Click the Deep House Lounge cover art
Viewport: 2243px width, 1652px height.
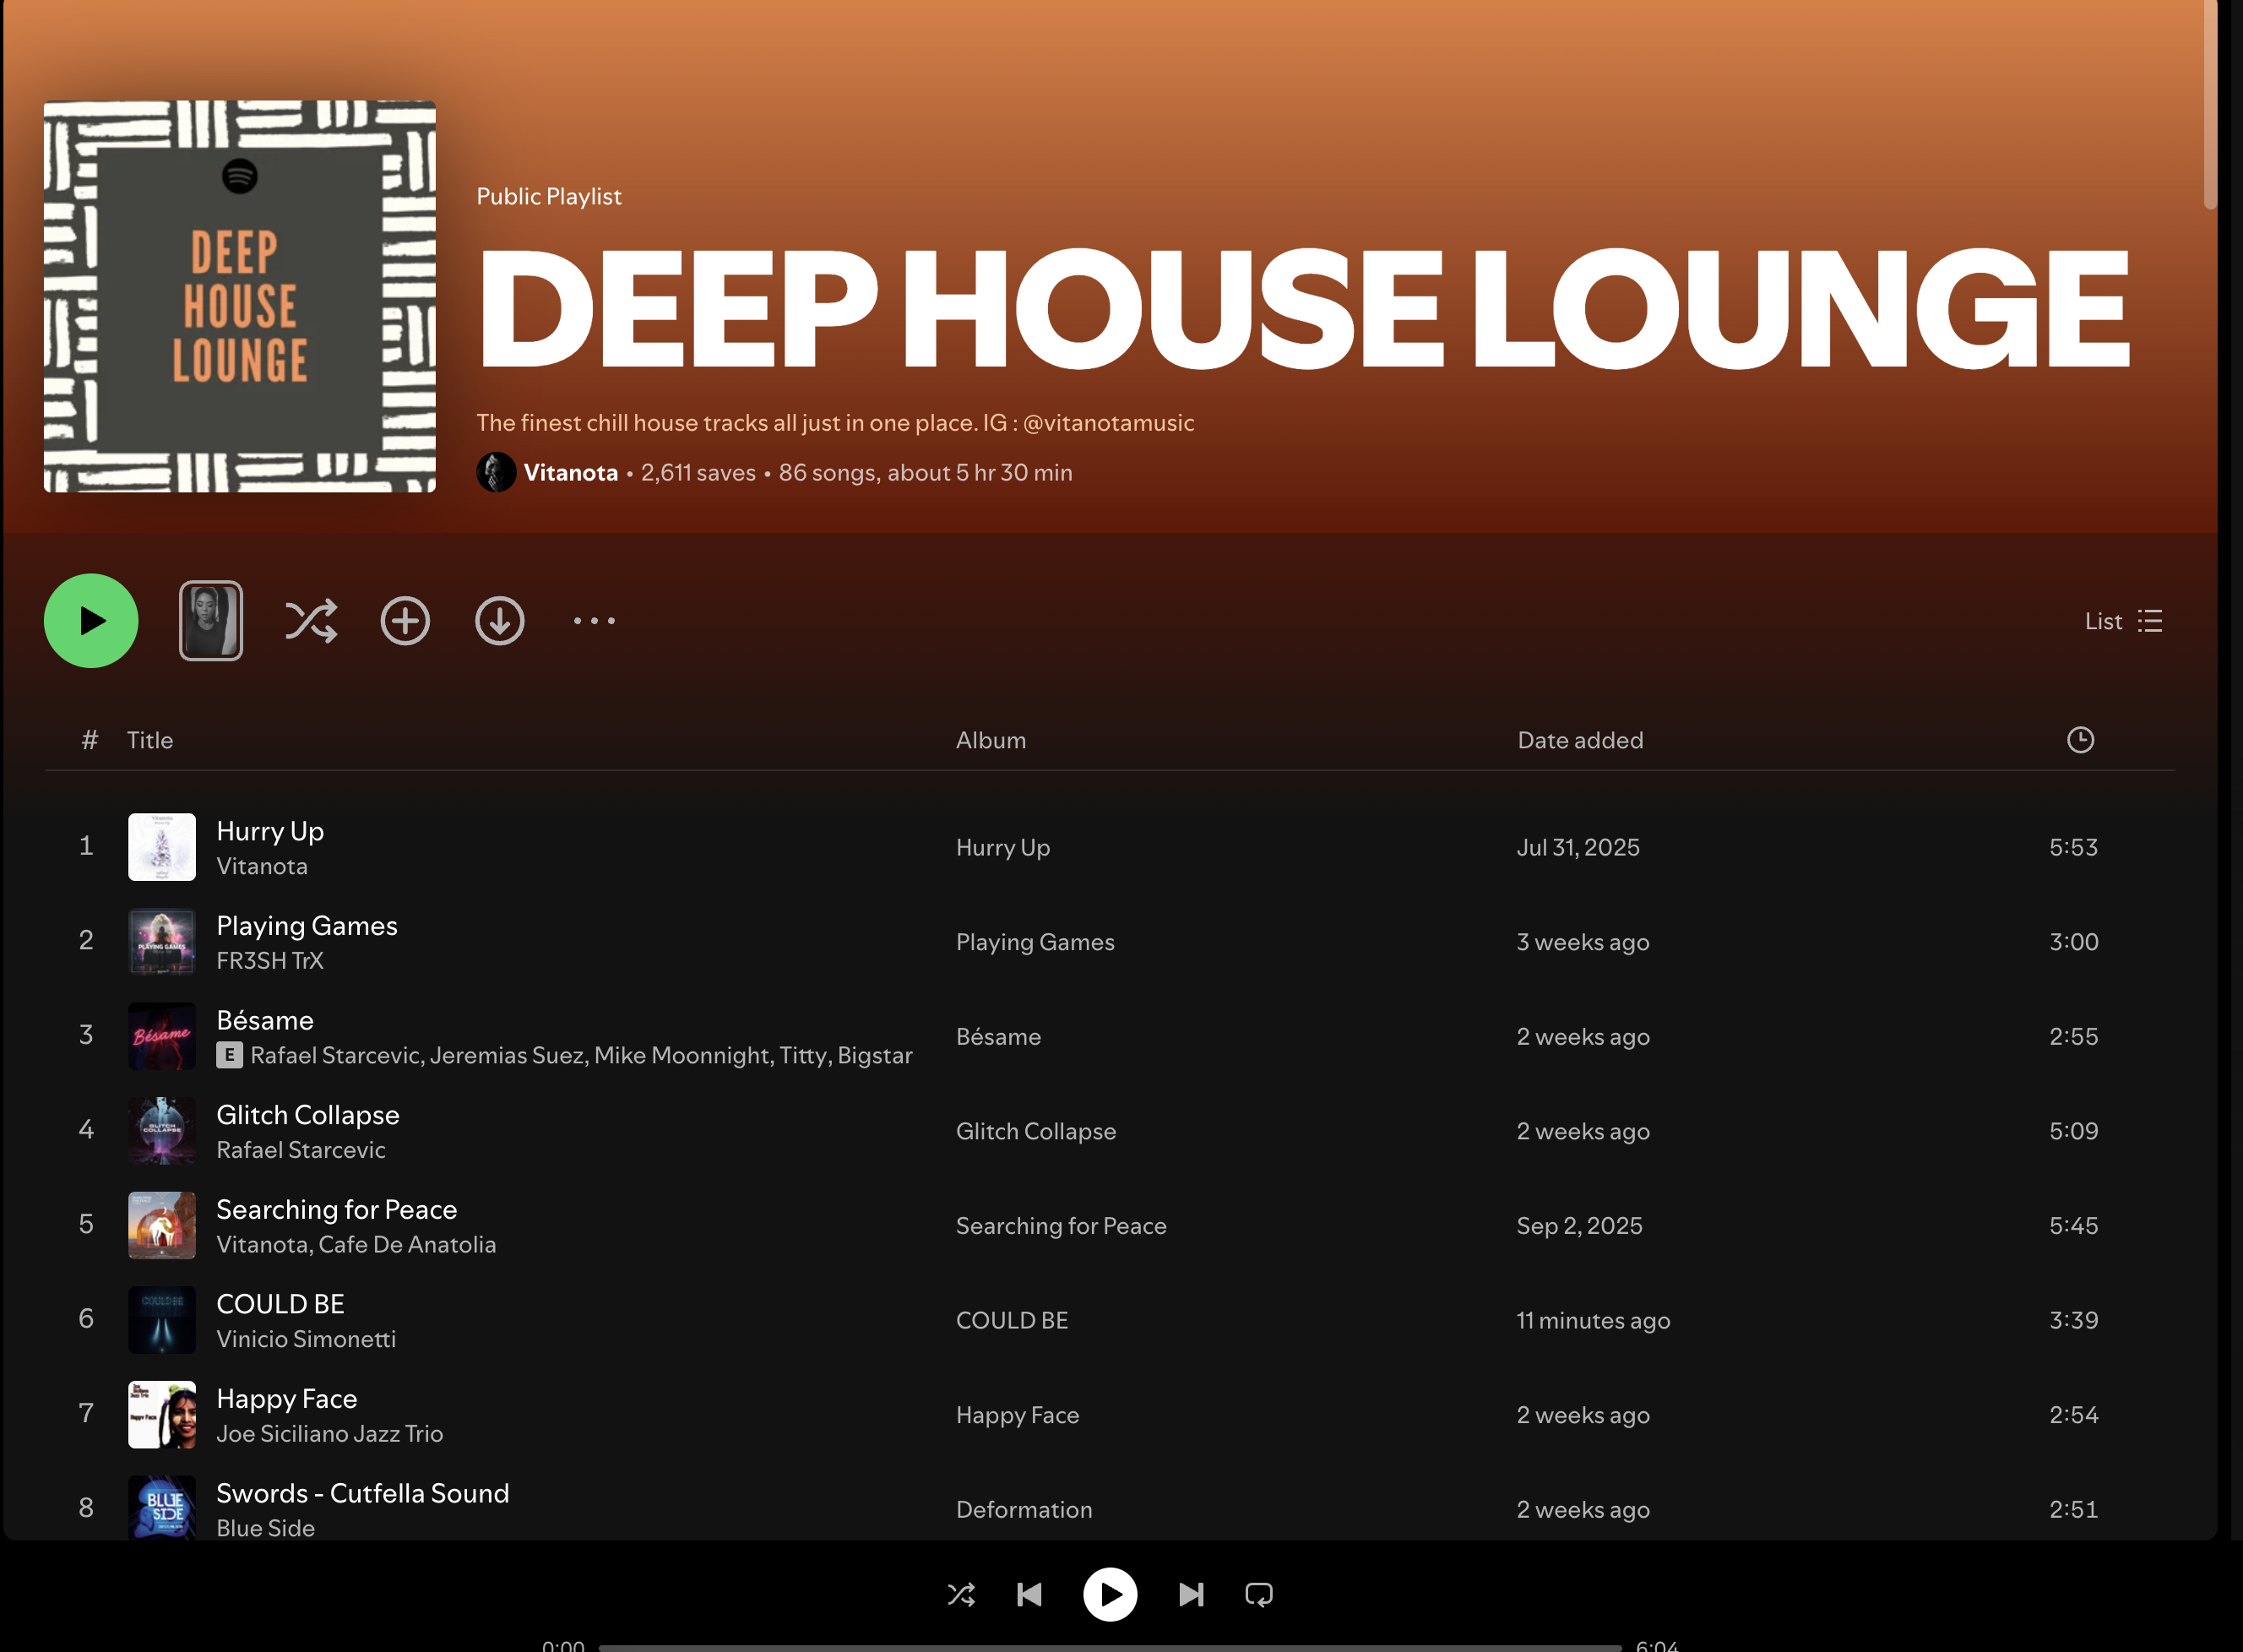[240, 296]
